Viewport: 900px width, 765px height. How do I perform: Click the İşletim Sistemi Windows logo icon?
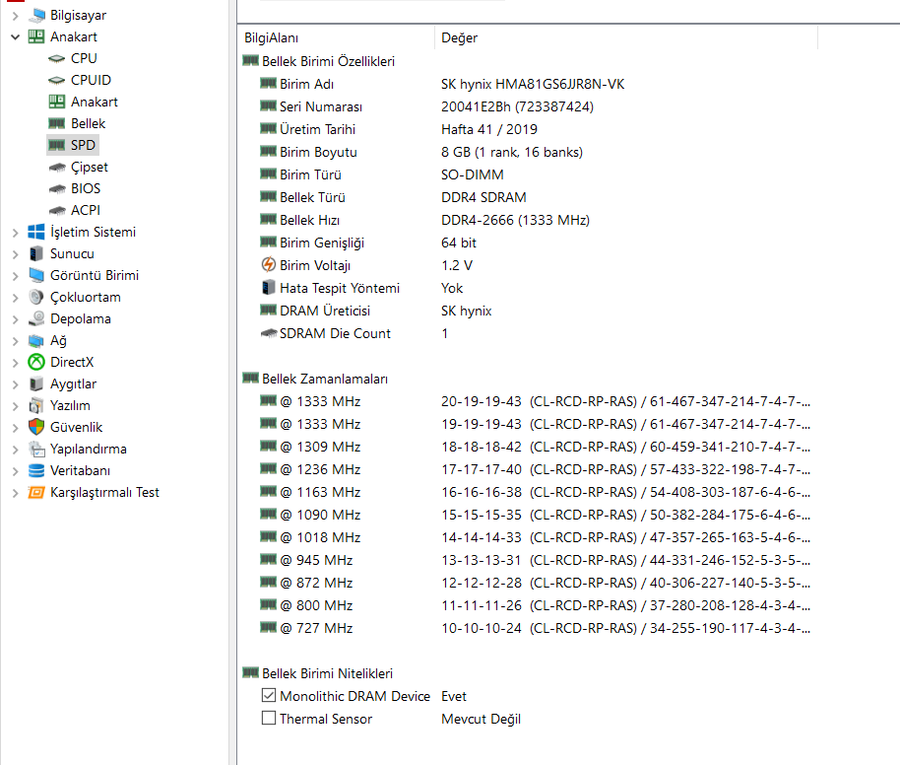click(x=36, y=232)
